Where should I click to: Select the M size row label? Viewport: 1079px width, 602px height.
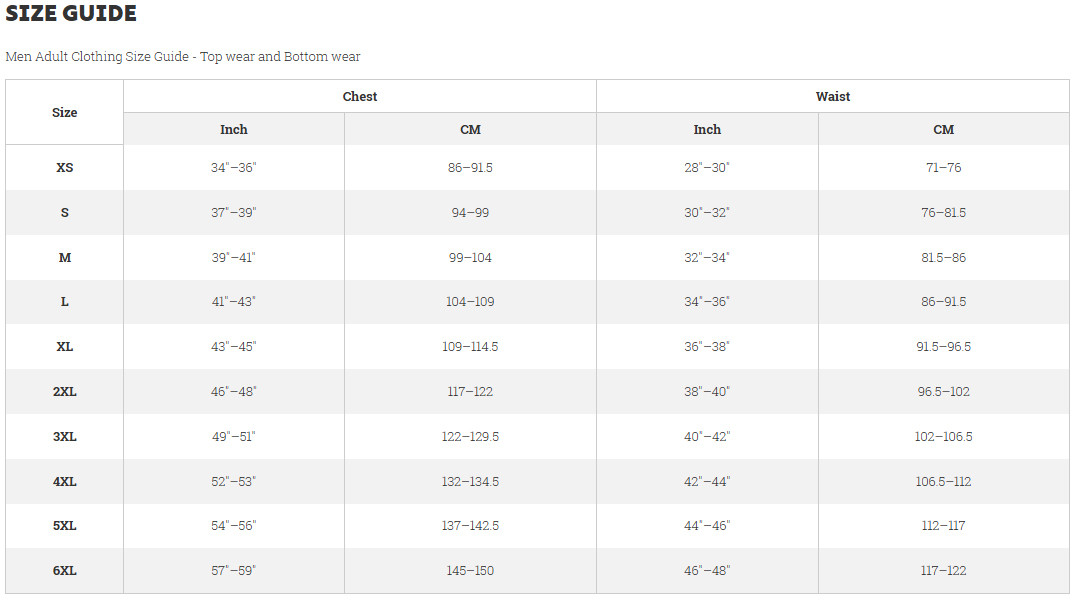point(65,257)
